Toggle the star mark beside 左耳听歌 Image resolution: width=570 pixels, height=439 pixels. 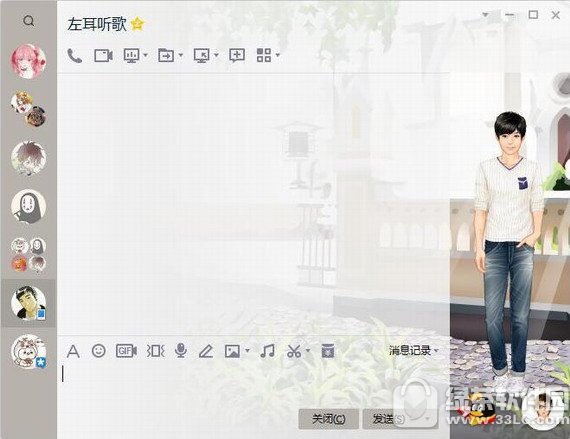pyautogui.click(x=137, y=24)
